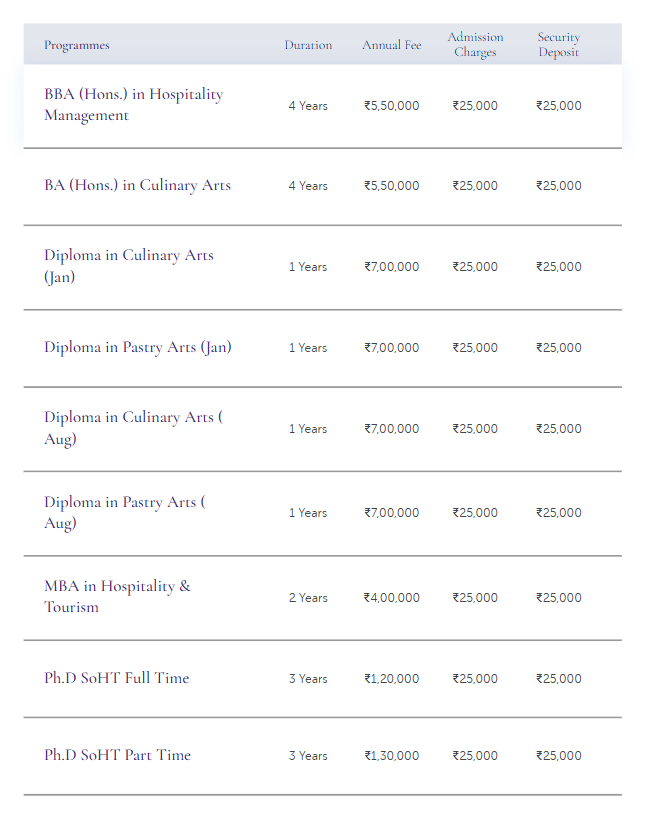Select Diploma in Culinary Arts (Jan) row title

(x=128, y=266)
